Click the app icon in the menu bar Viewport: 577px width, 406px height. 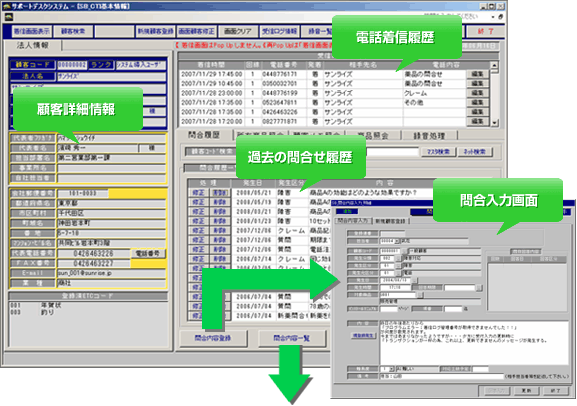pyautogui.click(x=9, y=17)
